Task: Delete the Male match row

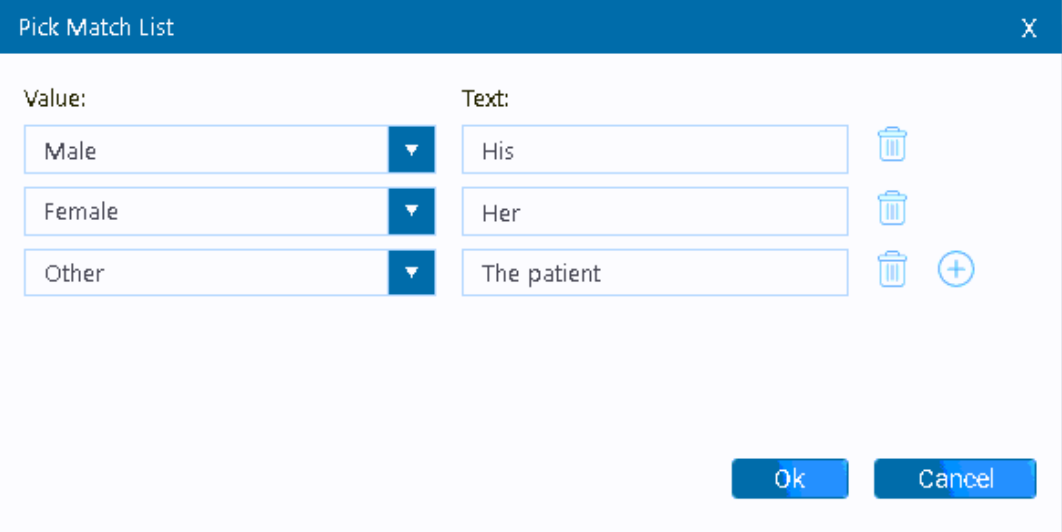Action: pos(892,146)
